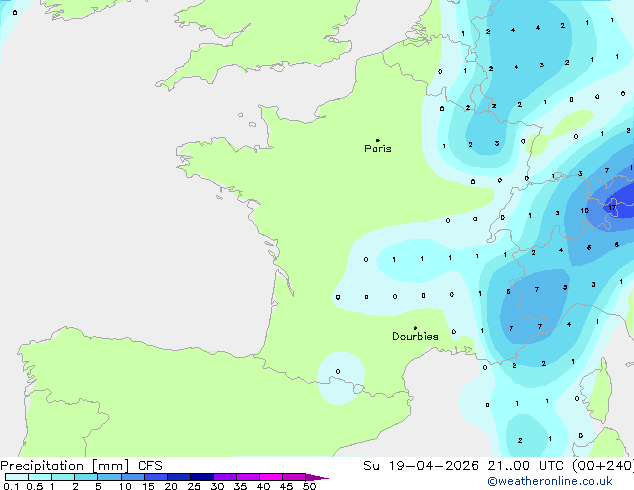The width and height of the screenshot is (634, 490).
Task: Select the Paris city marker dot
Action: [x=378, y=140]
